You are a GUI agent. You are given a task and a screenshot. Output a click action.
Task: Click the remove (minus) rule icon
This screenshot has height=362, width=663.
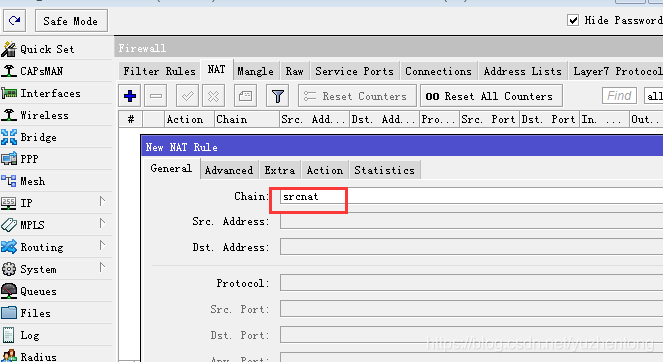click(x=156, y=96)
